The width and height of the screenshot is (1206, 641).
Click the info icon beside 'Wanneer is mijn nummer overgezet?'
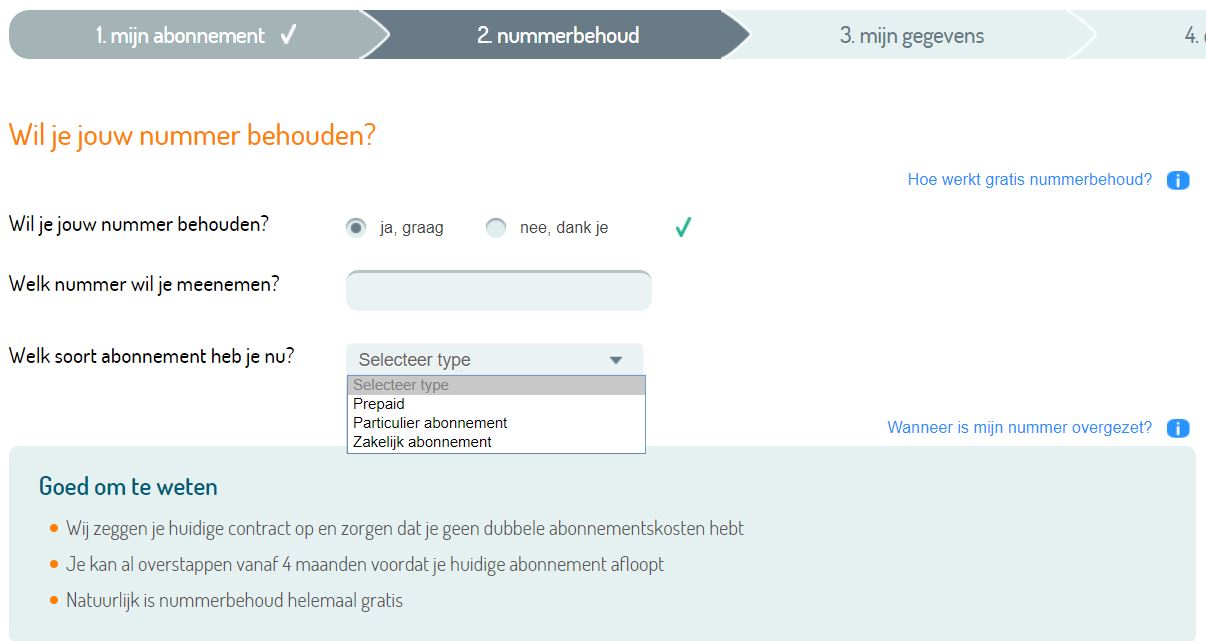pos(1177,427)
